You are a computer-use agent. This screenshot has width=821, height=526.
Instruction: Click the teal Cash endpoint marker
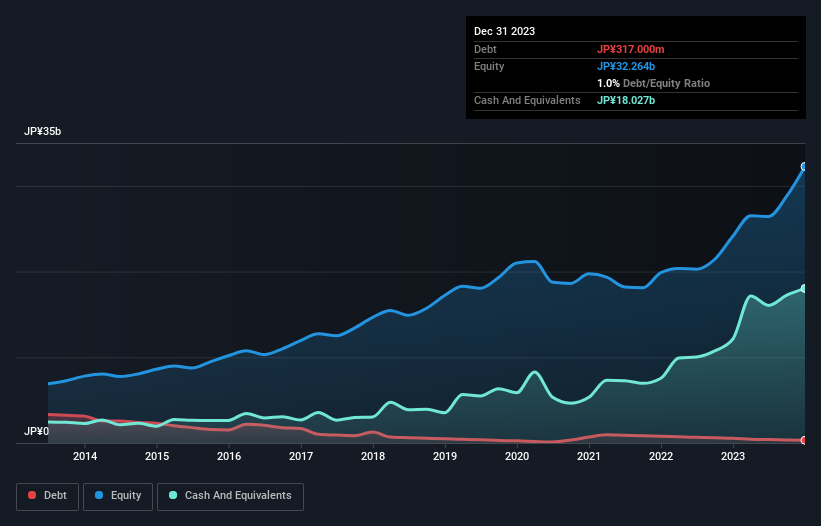click(804, 289)
